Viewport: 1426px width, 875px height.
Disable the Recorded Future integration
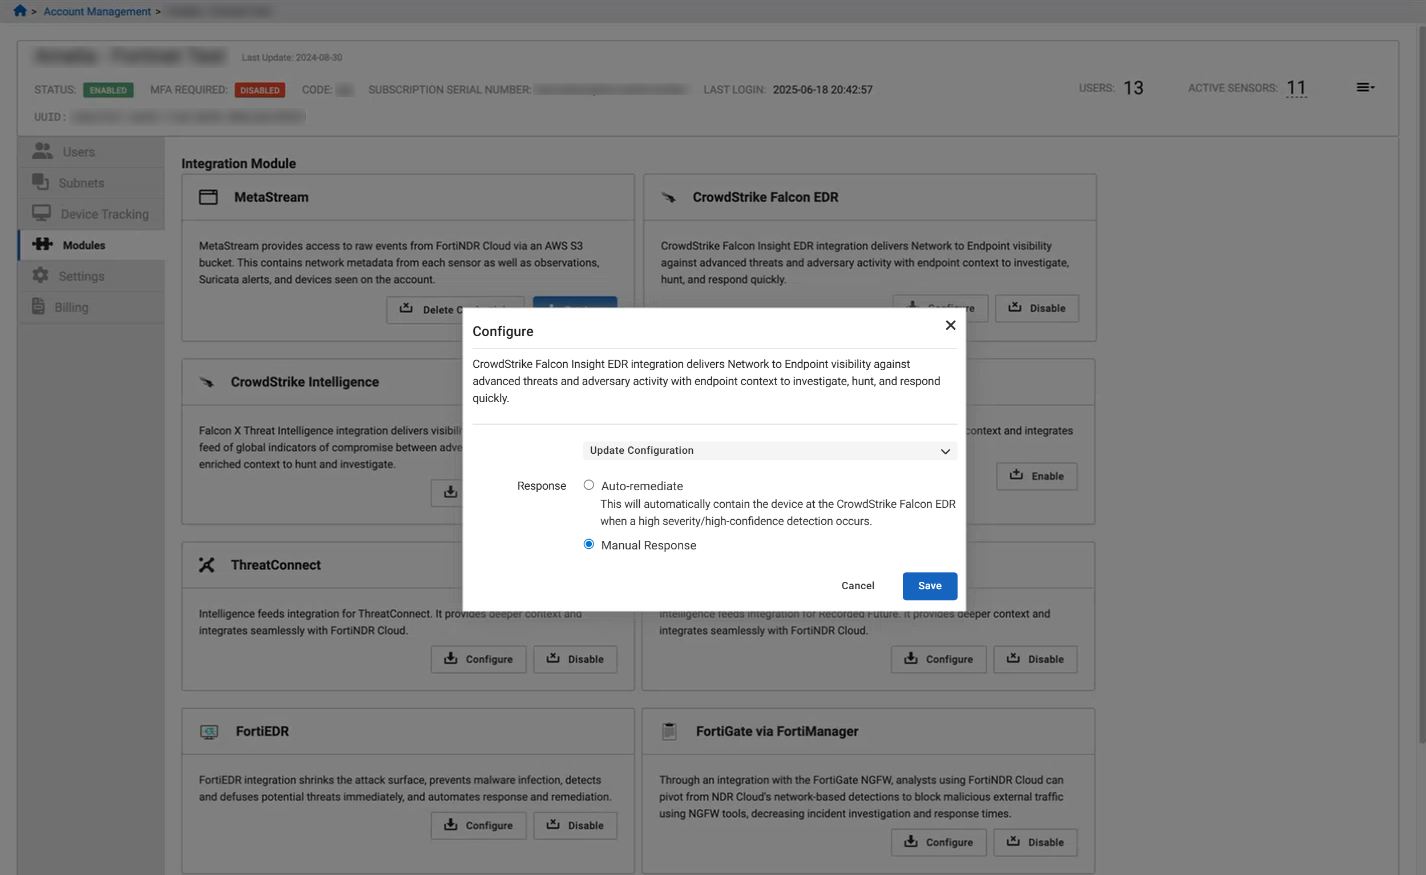[x=1035, y=659]
